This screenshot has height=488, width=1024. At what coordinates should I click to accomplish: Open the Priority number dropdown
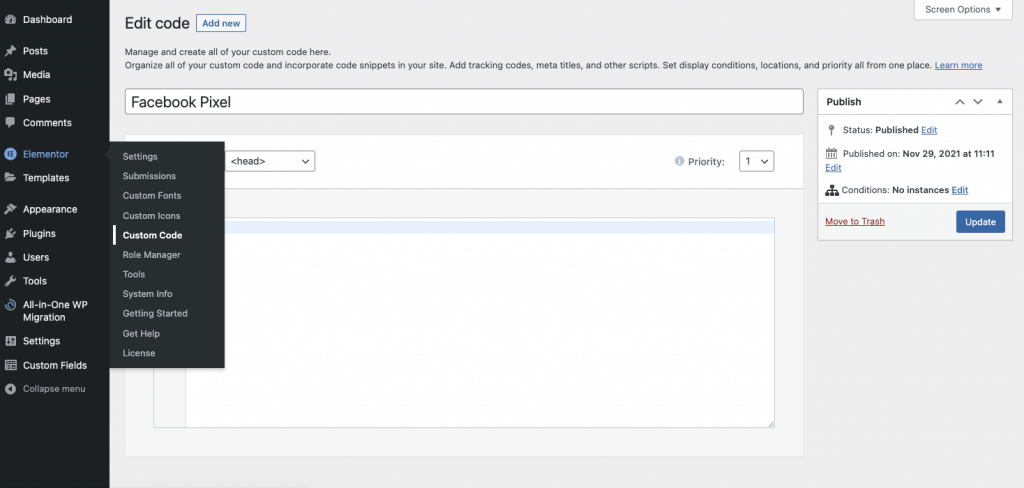756,161
